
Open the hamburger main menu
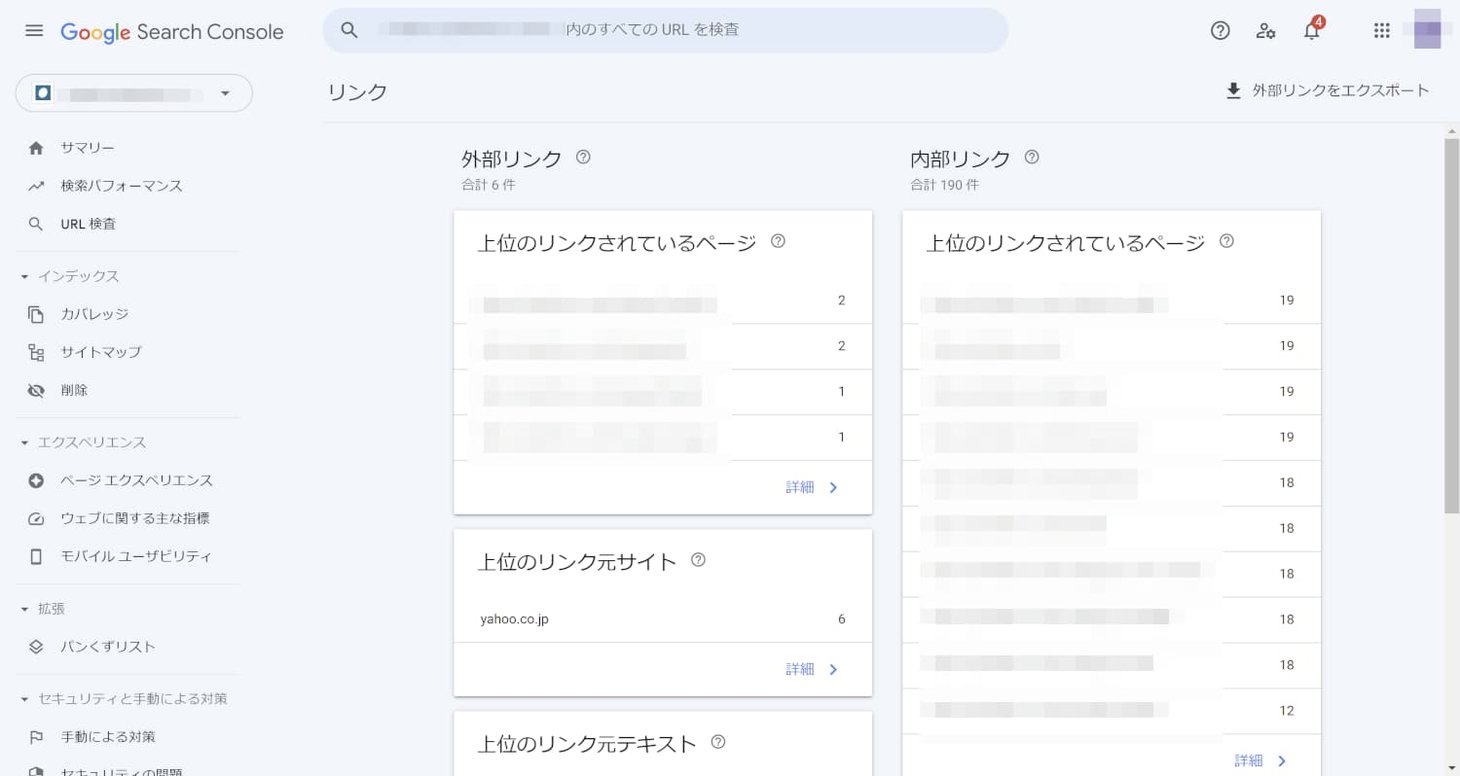(34, 31)
